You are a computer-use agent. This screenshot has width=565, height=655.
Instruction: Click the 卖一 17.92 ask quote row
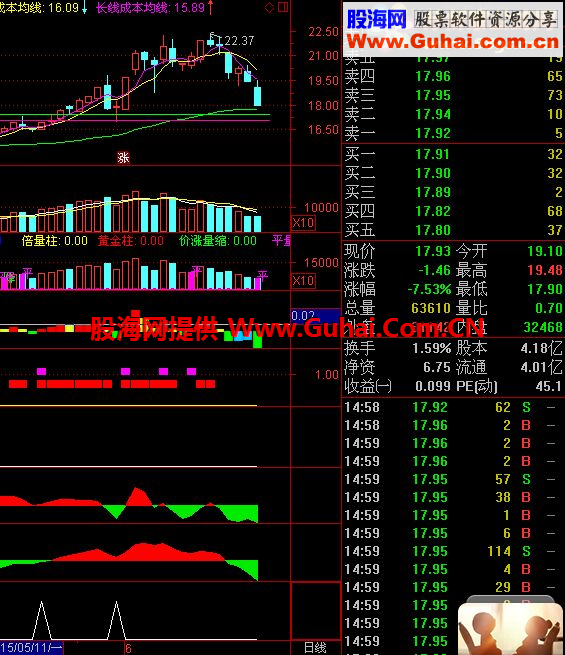pyautogui.click(x=453, y=134)
